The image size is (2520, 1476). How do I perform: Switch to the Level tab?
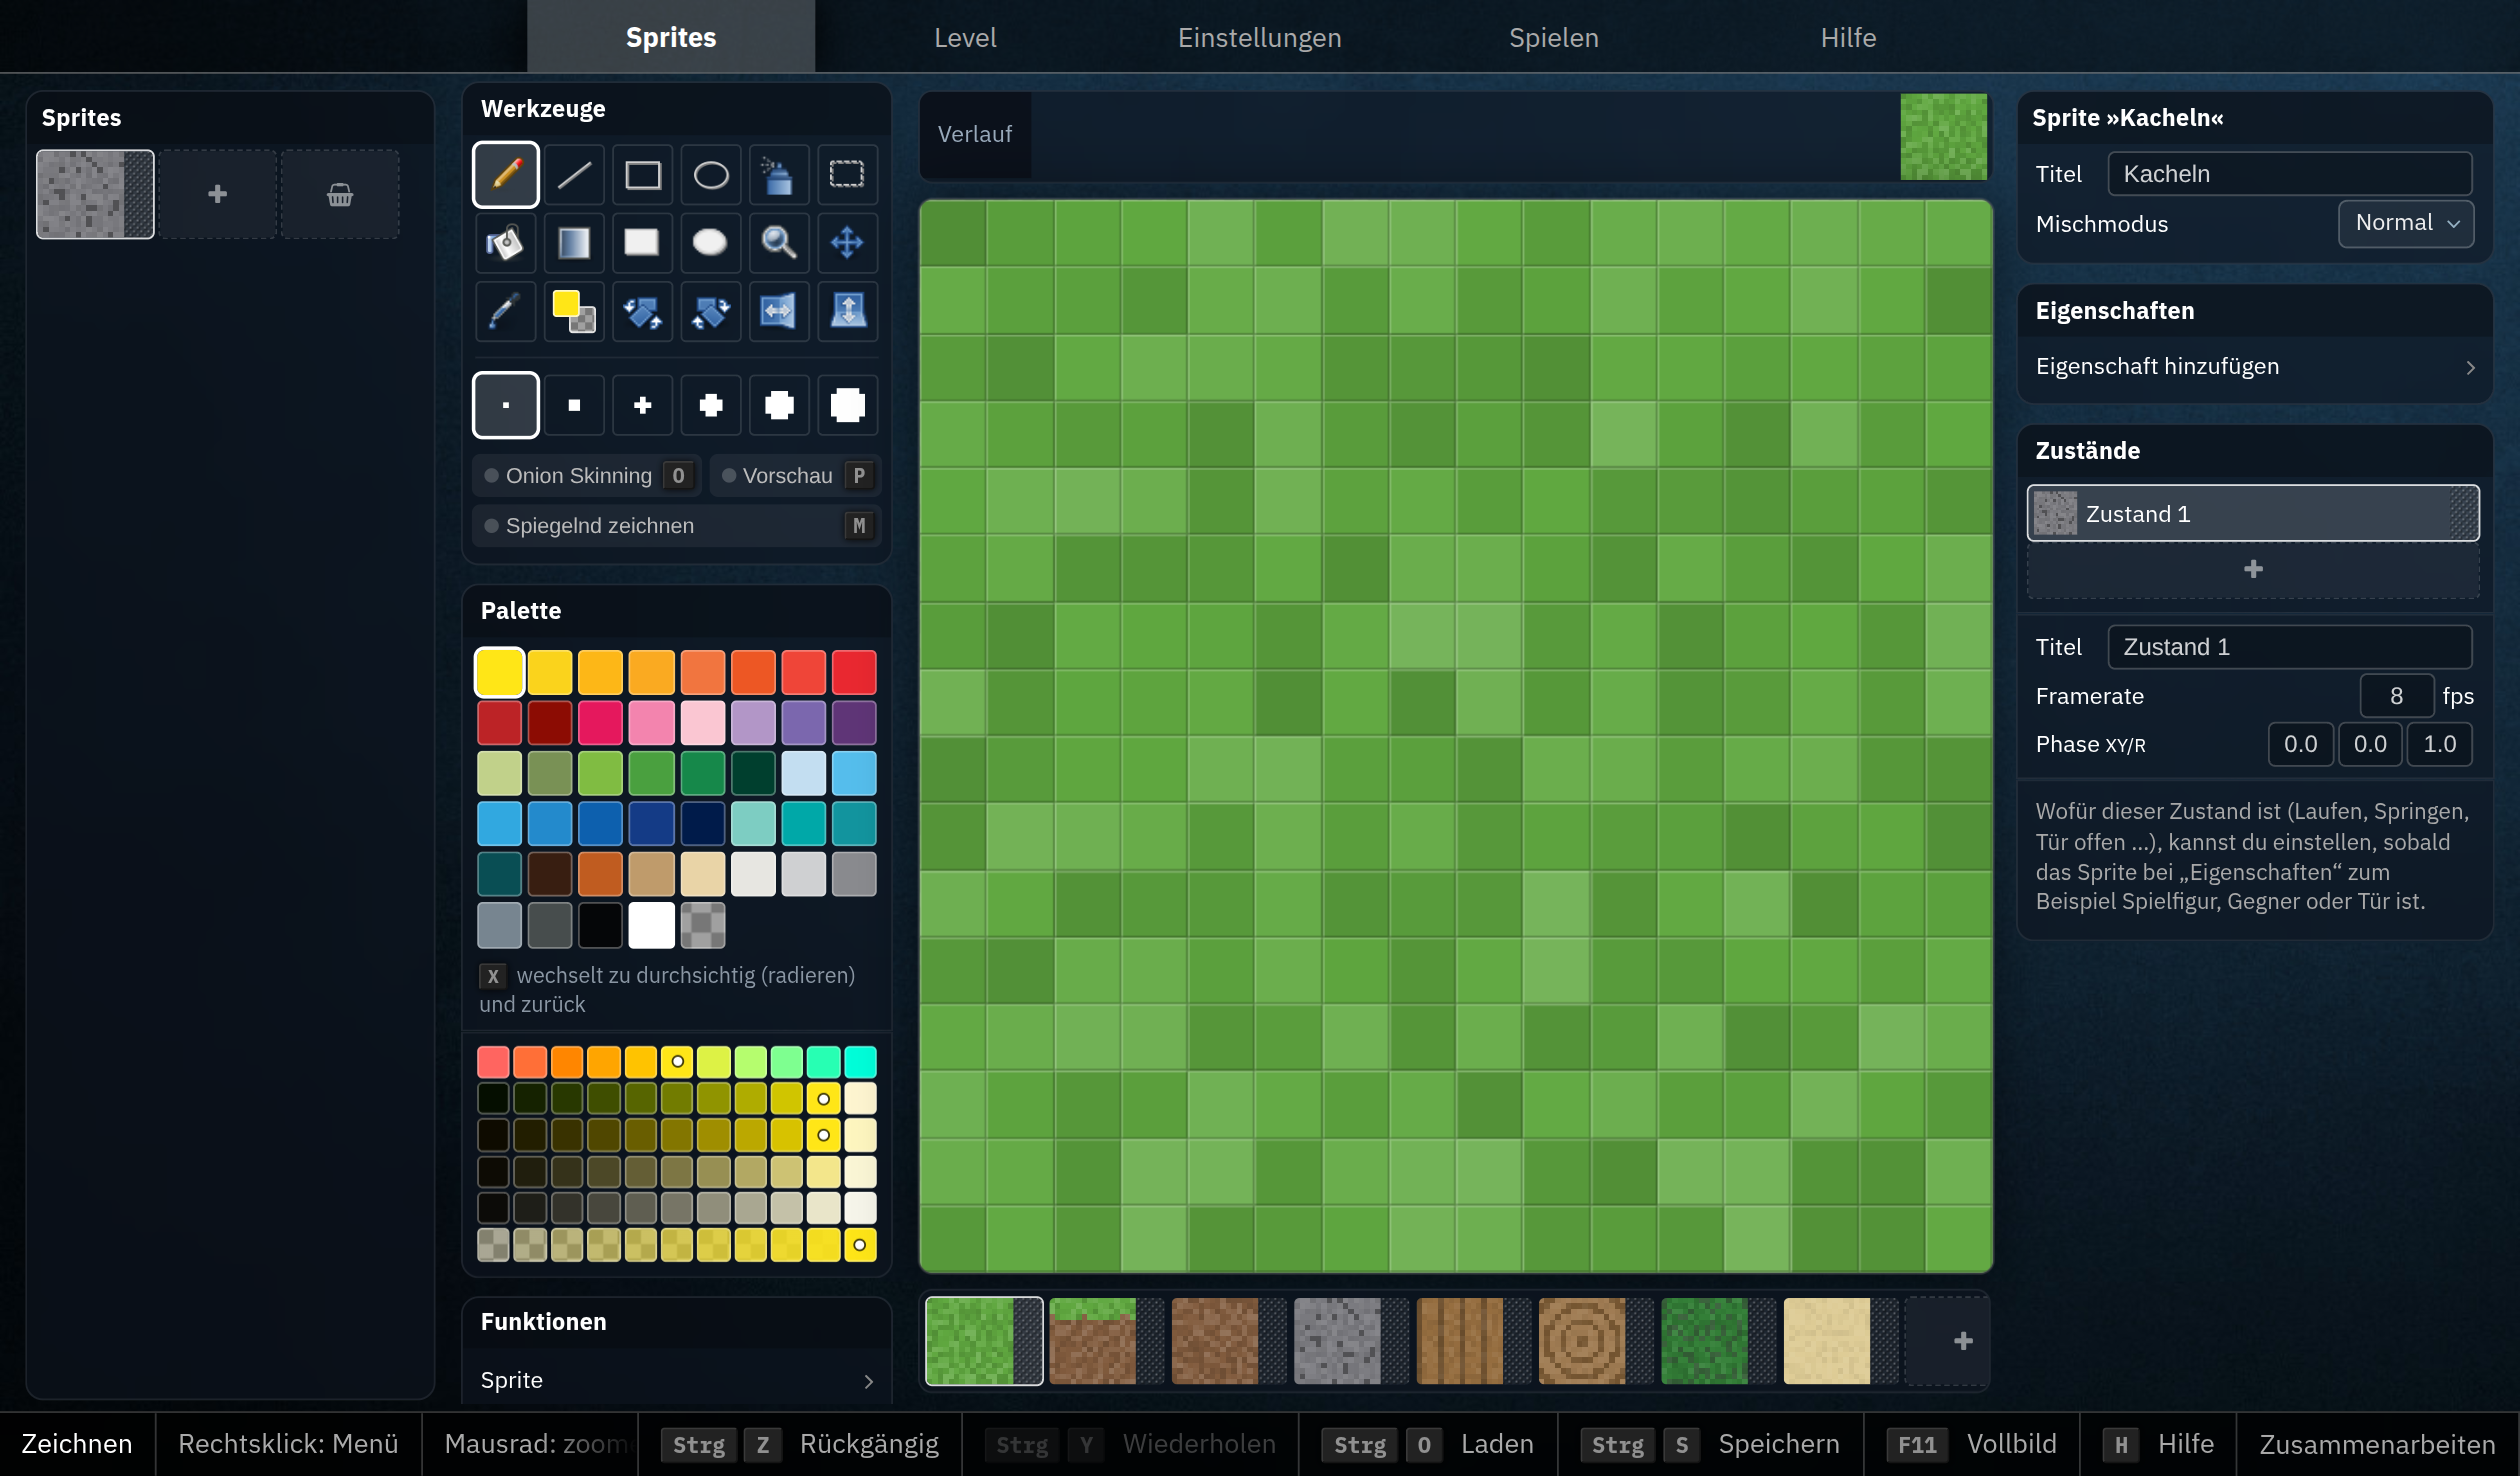coord(964,37)
